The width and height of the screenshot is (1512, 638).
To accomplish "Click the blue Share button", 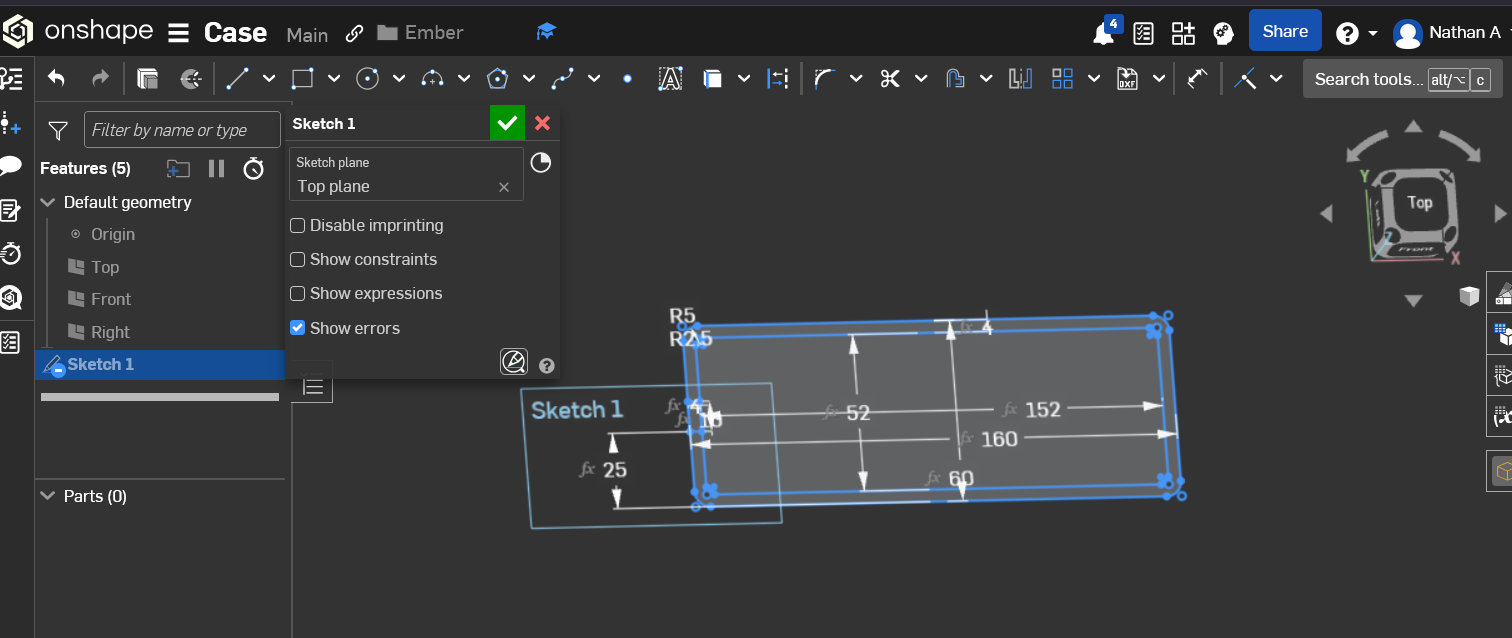I will coord(1285,31).
